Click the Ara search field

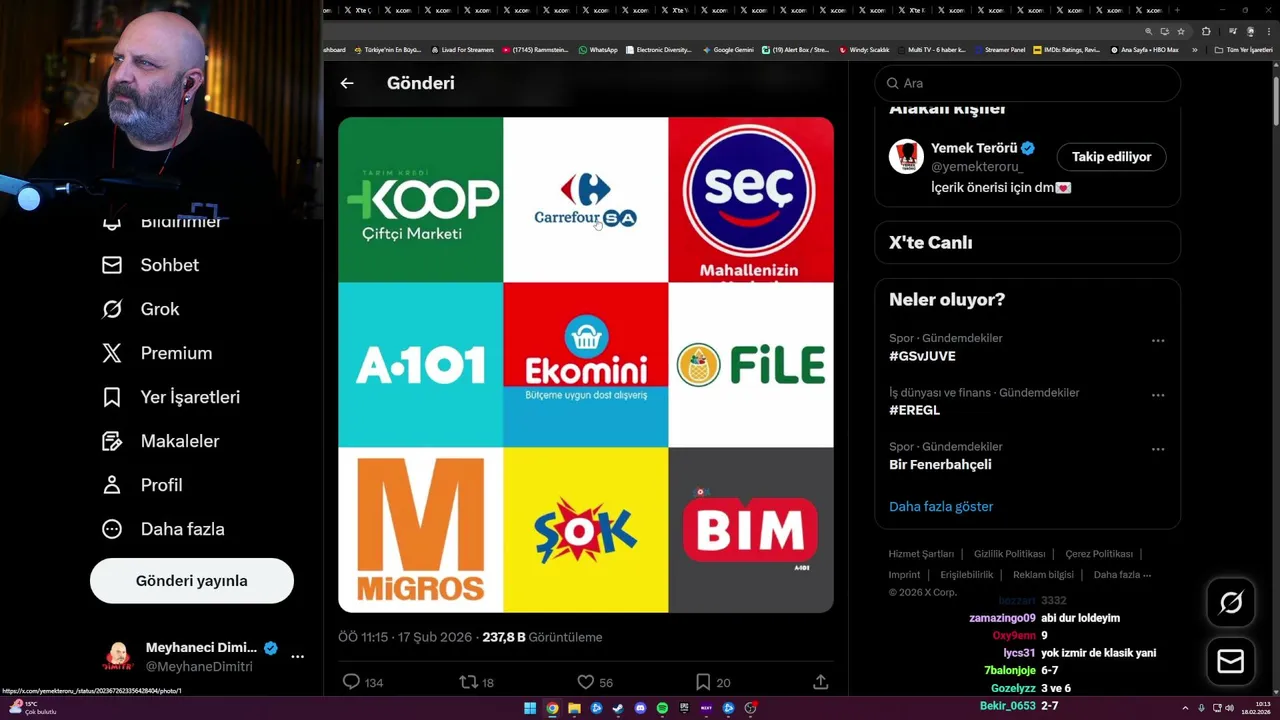(1028, 83)
